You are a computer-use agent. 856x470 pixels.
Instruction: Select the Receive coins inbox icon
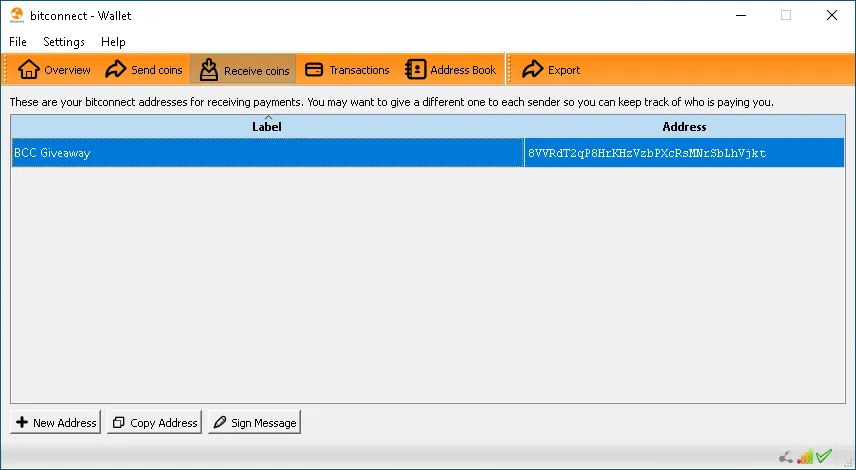209,70
